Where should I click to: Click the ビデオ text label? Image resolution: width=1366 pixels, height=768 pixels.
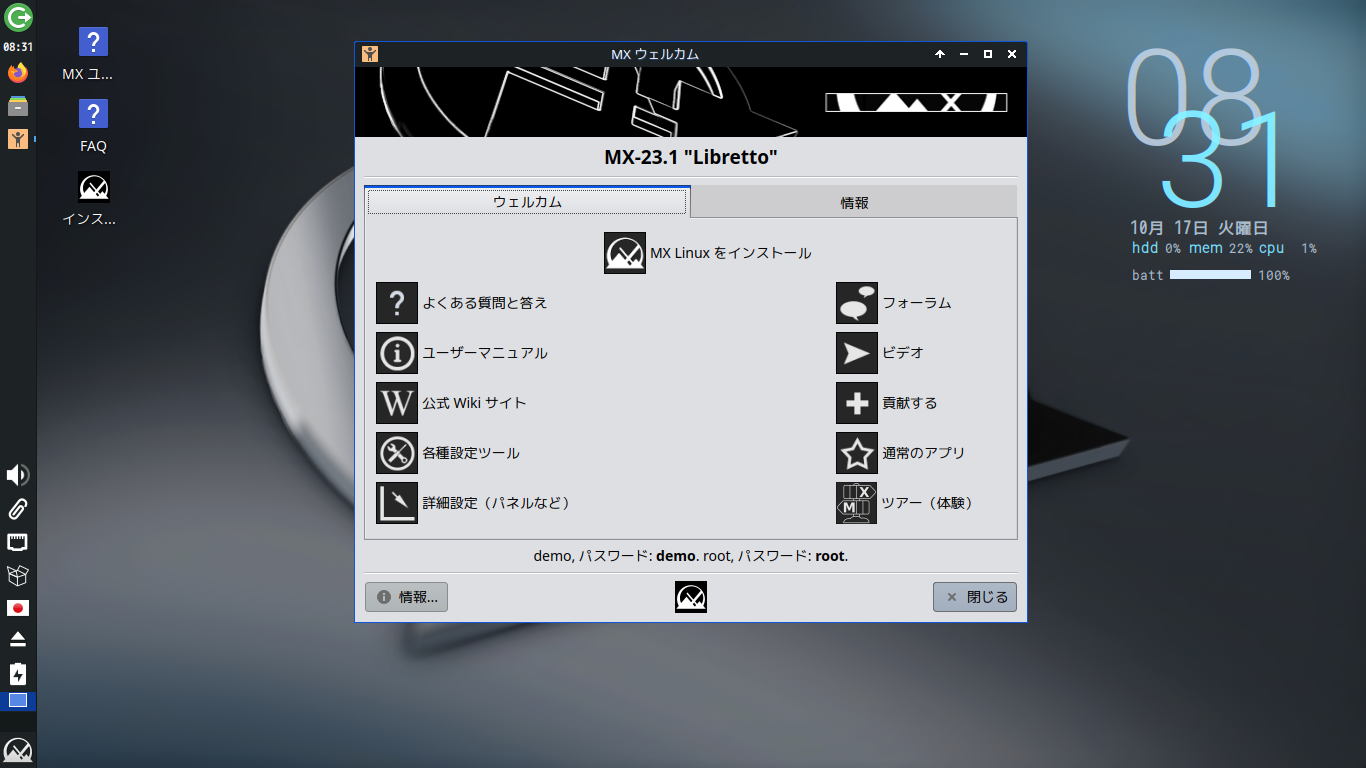click(x=903, y=353)
